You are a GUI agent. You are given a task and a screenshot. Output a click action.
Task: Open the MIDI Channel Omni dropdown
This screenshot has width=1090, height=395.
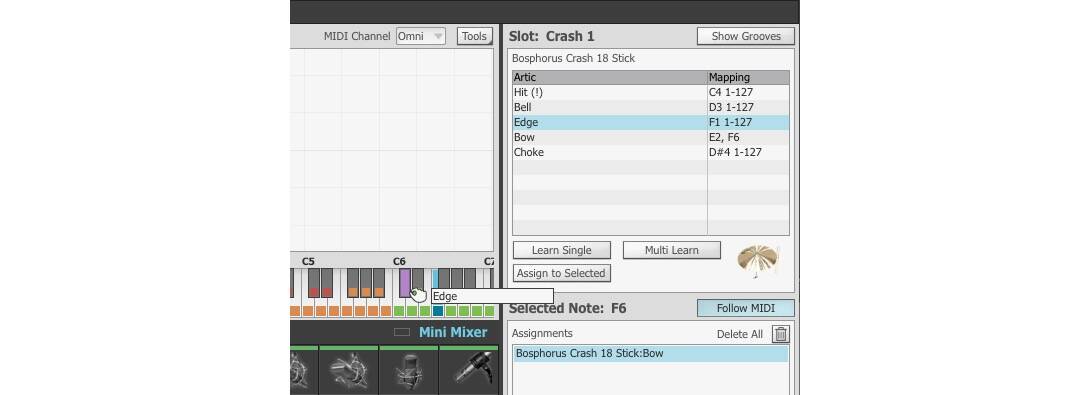(x=421, y=36)
